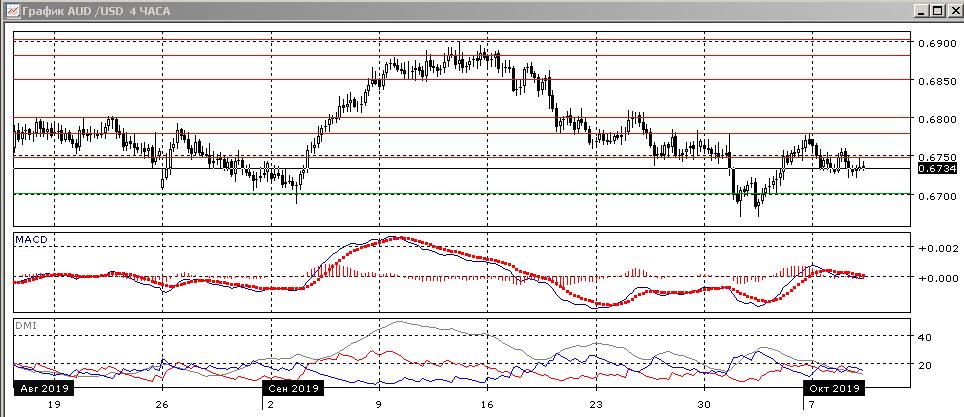Click the MACD indicator label
Screen dimensions: 964x417
28,240
